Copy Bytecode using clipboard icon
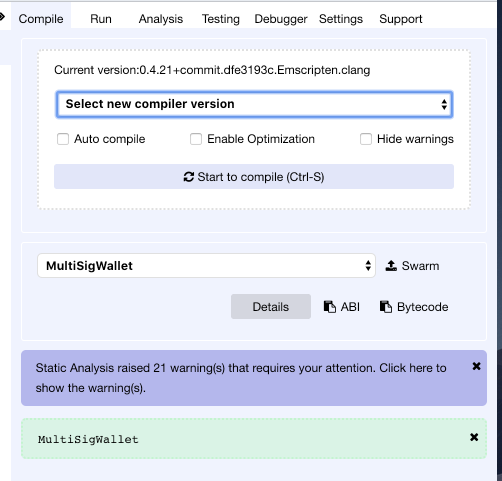 click(x=386, y=307)
